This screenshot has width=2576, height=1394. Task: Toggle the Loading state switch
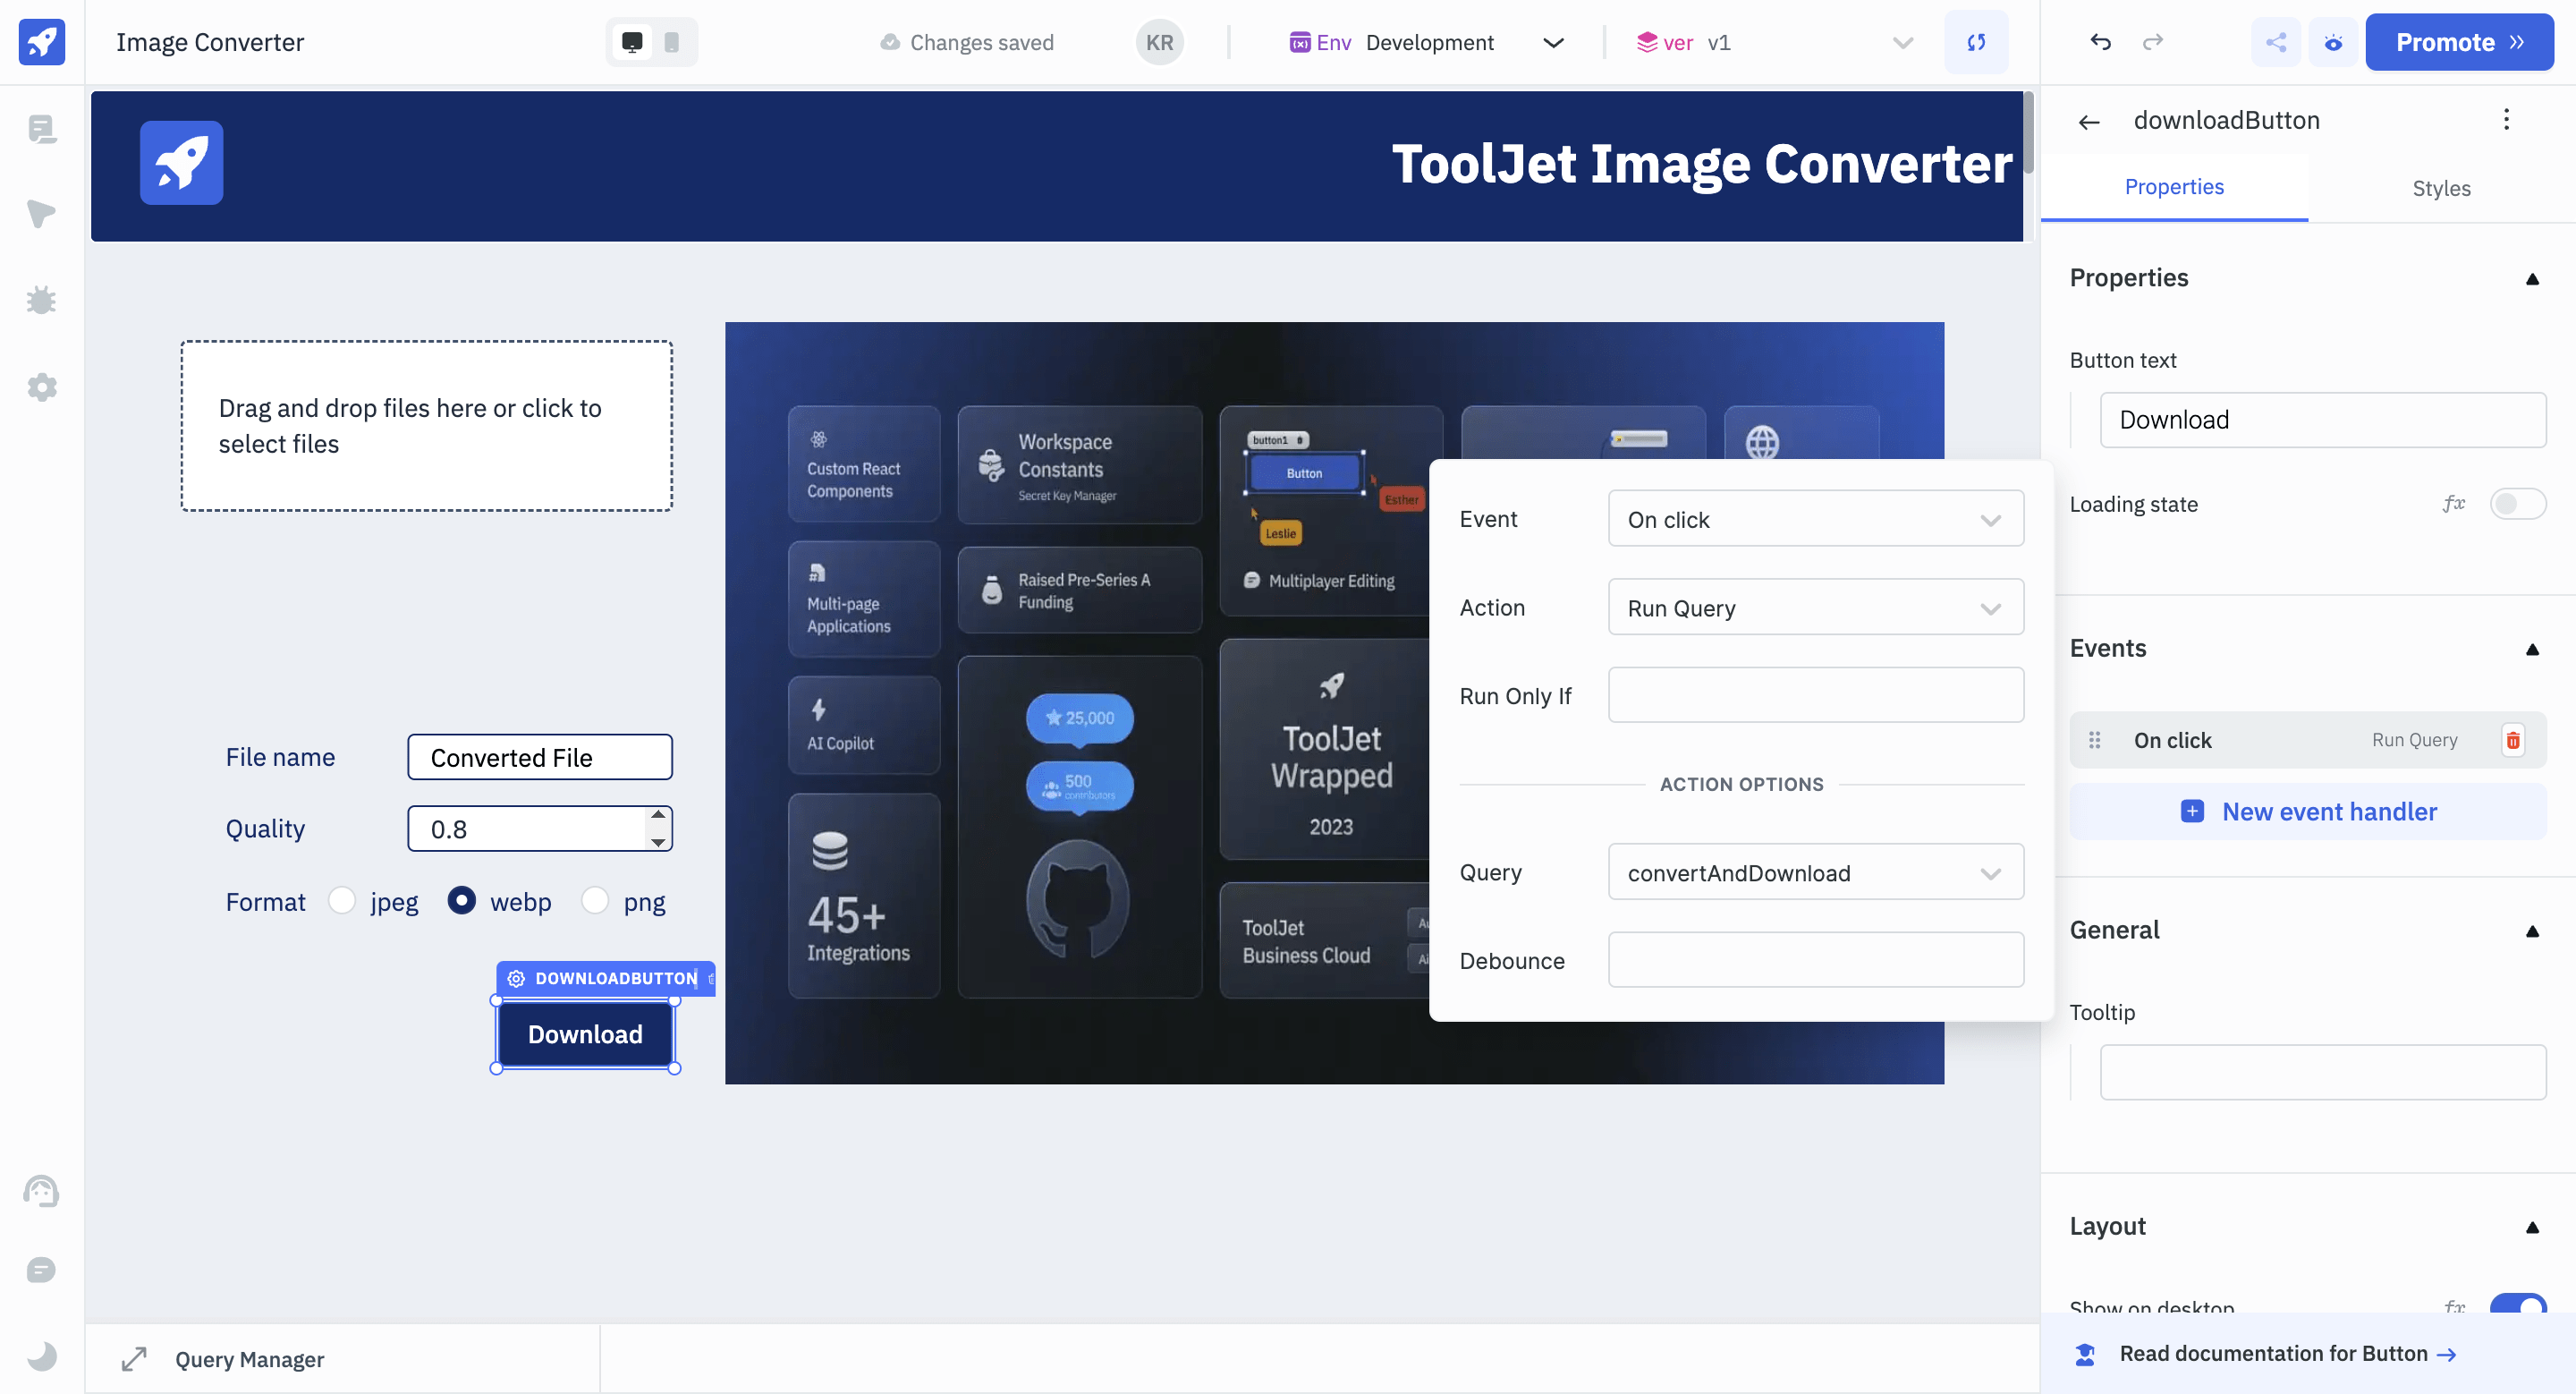click(2517, 504)
